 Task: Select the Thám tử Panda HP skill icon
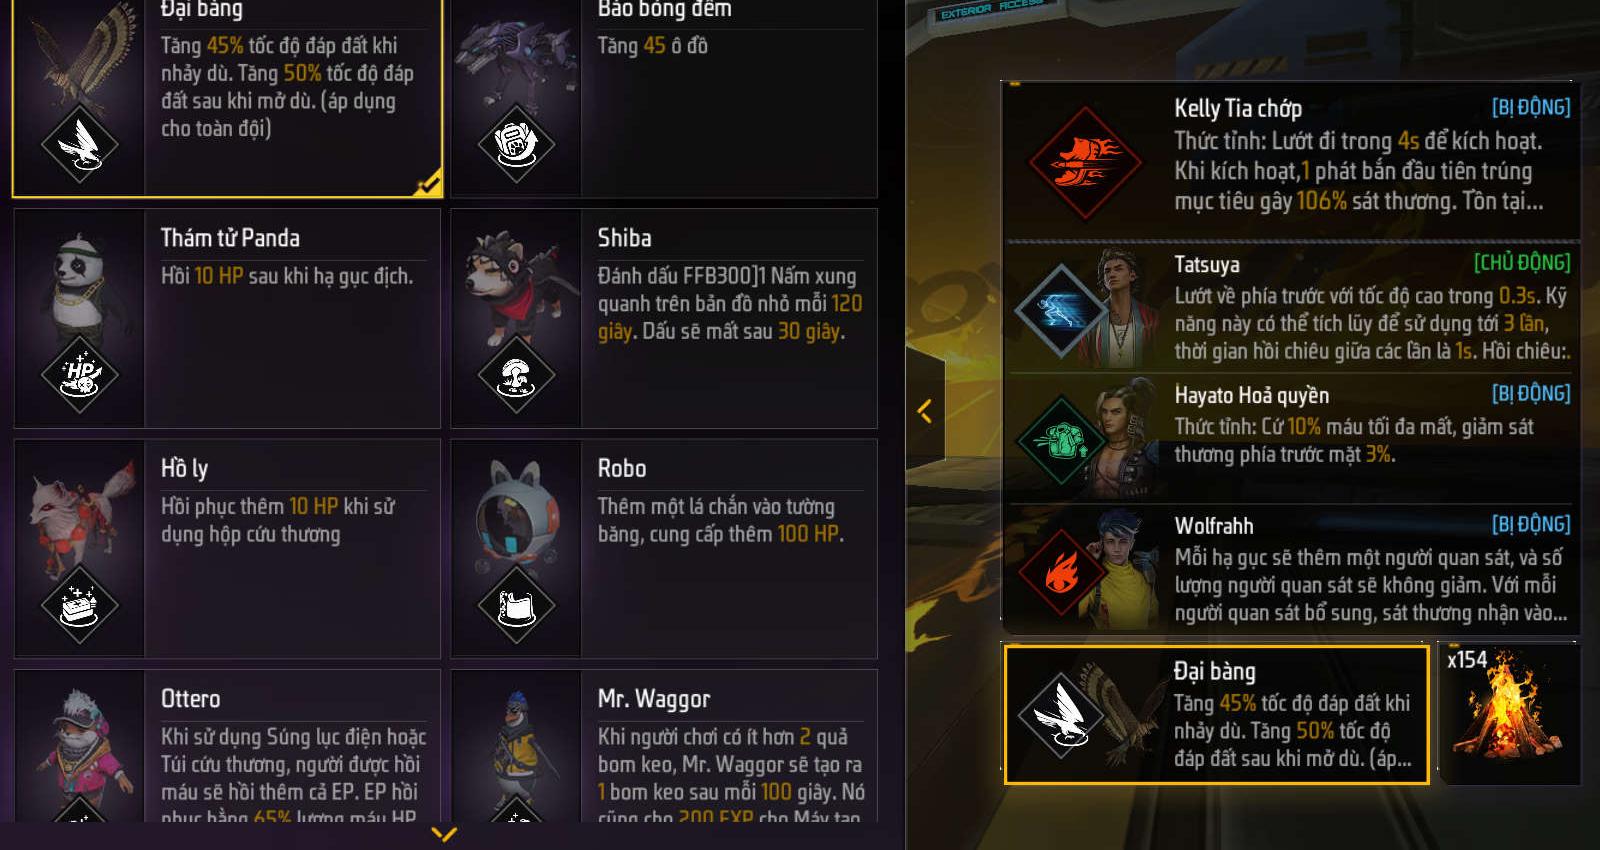coord(80,374)
